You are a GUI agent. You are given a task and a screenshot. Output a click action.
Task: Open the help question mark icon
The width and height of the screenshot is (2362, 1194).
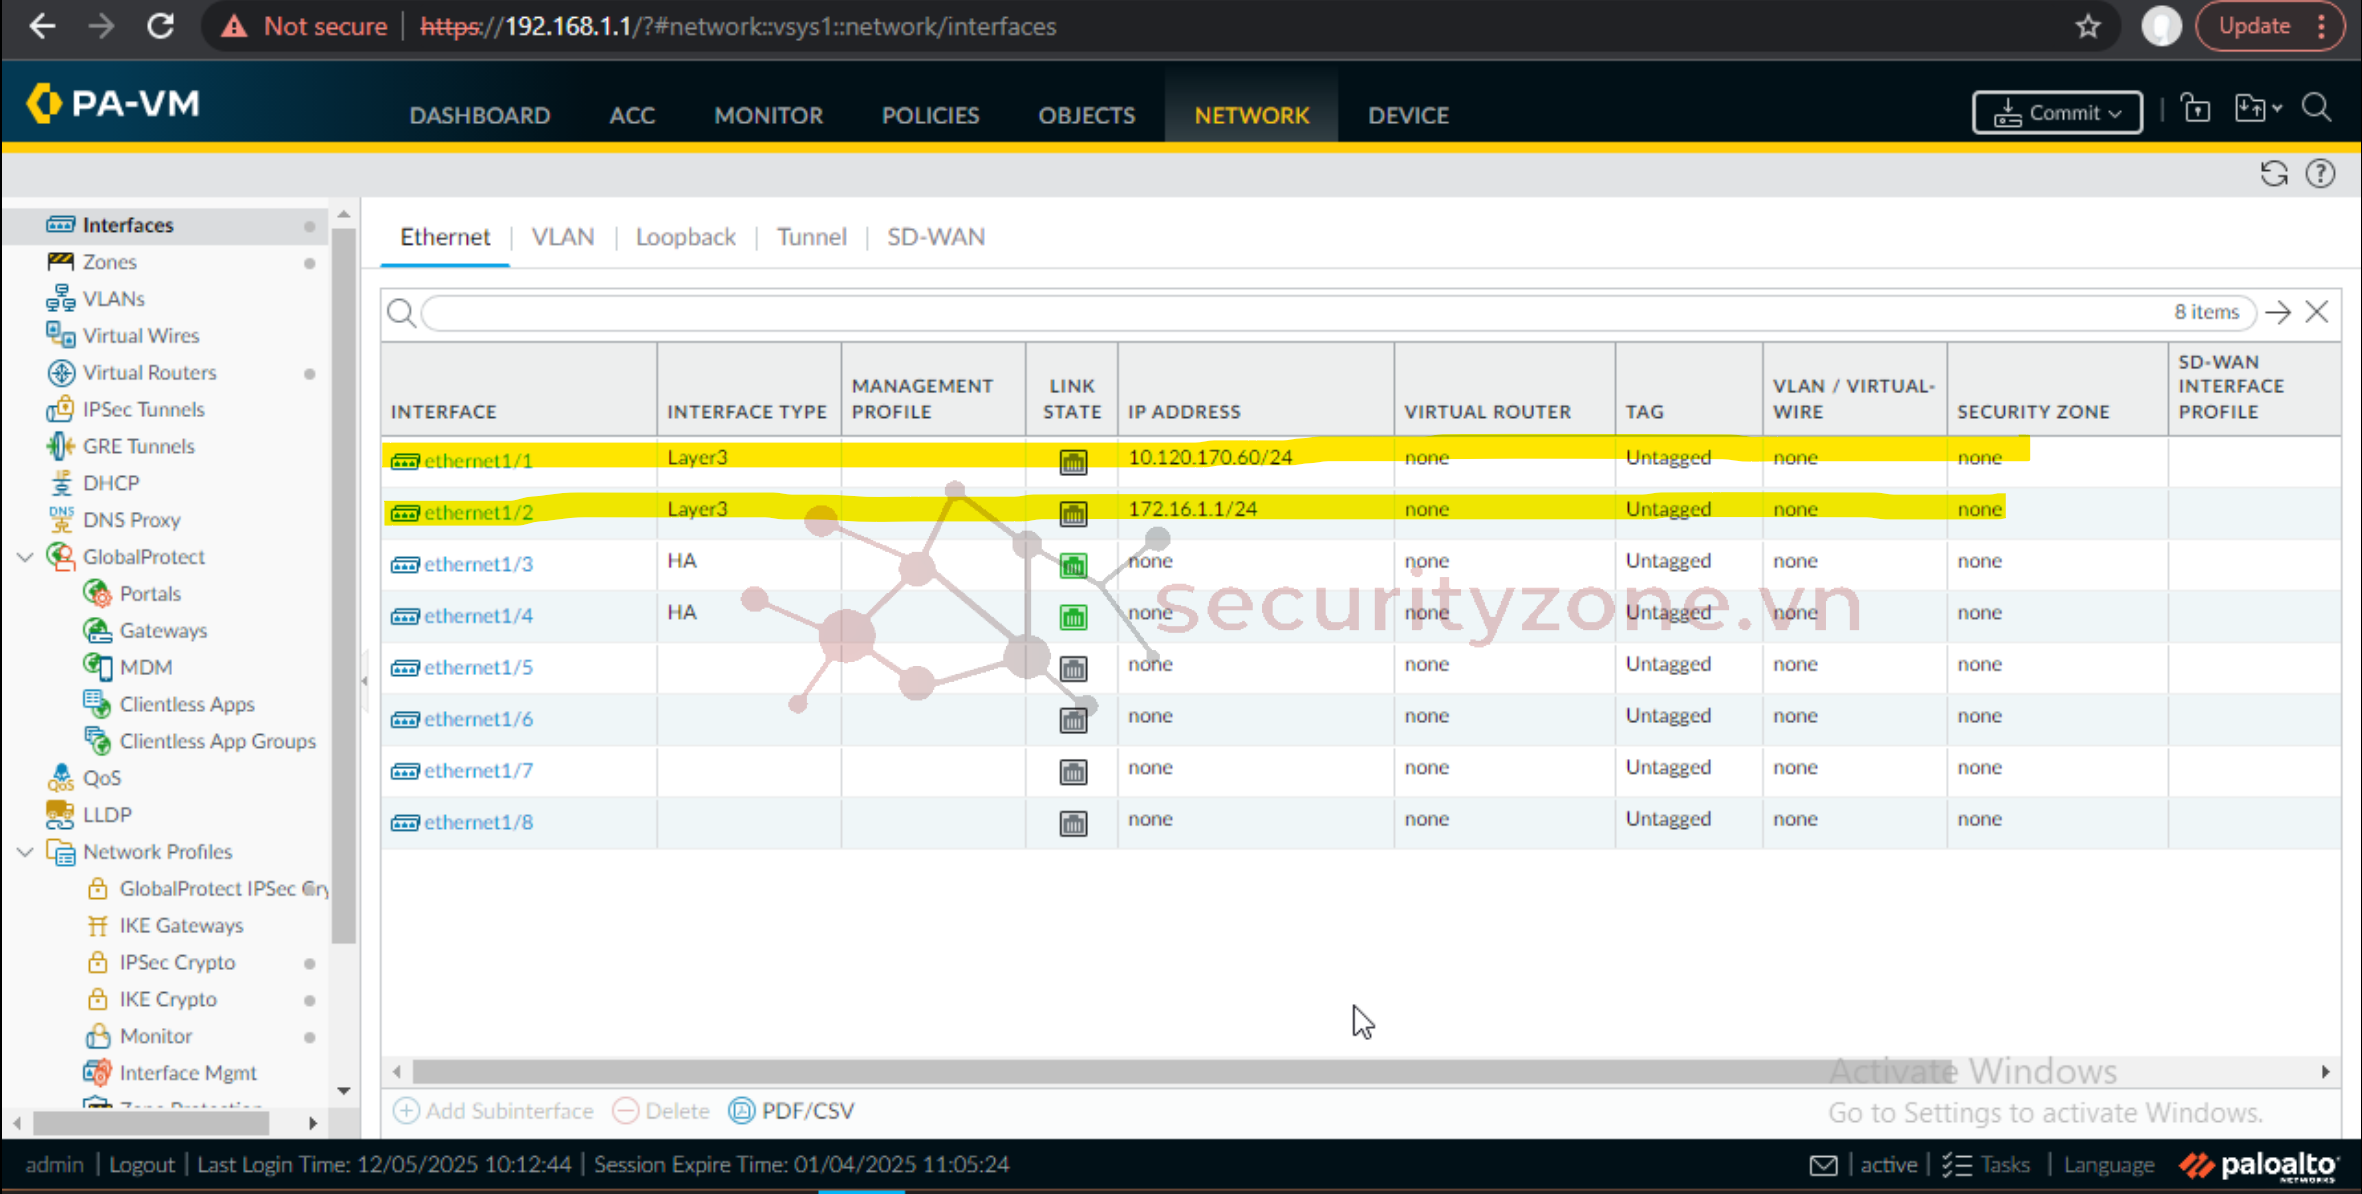pos(2320,174)
